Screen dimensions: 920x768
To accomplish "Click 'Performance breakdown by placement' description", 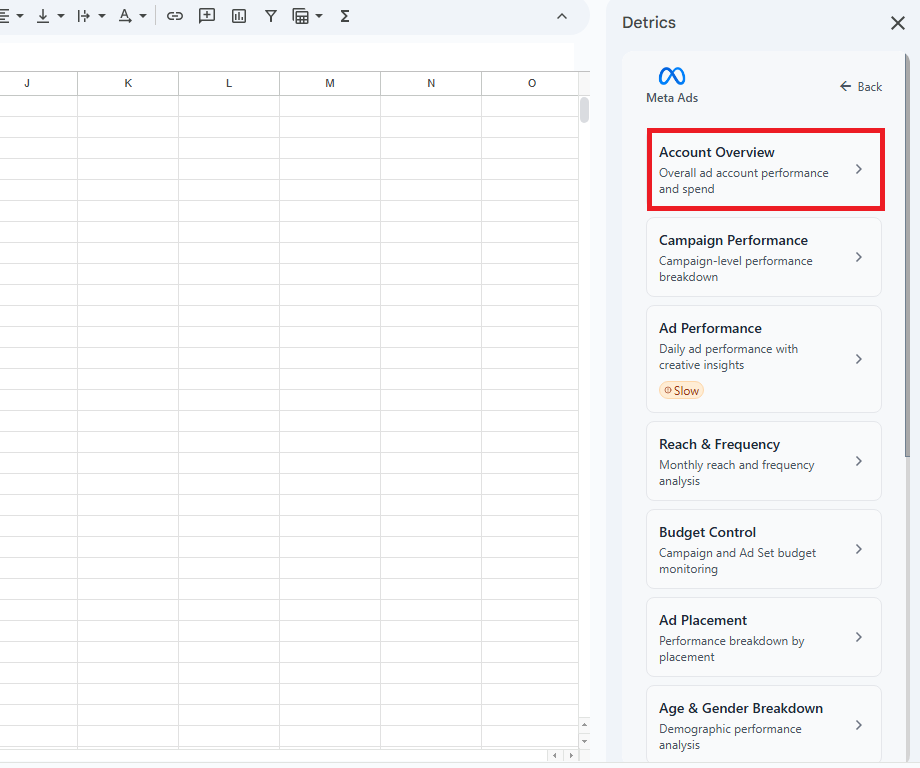I will pyautogui.click(x=732, y=649).
